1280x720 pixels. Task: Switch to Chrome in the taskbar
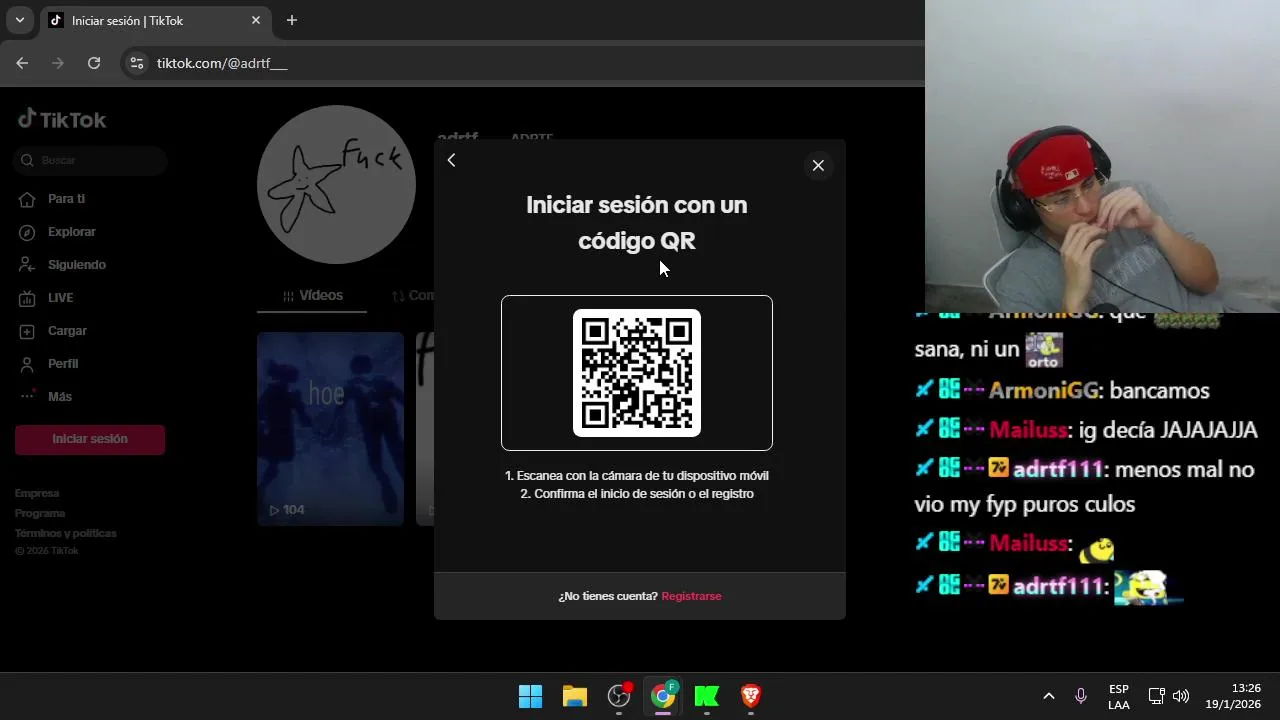coord(663,696)
